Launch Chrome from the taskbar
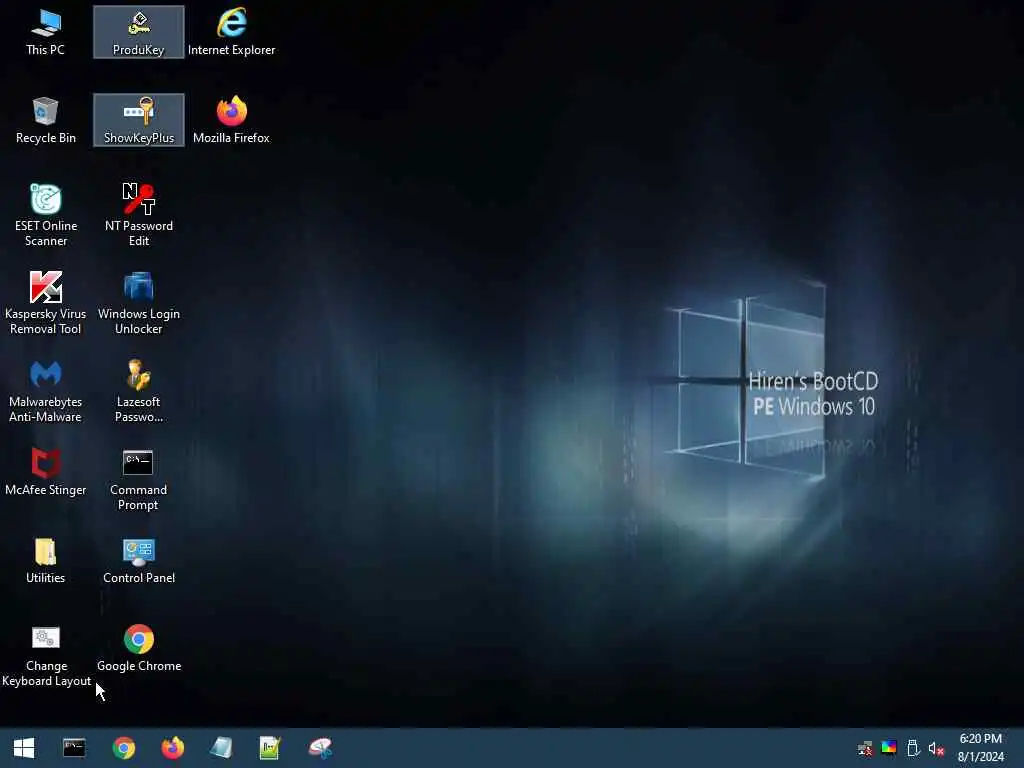 tap(123, 748)
